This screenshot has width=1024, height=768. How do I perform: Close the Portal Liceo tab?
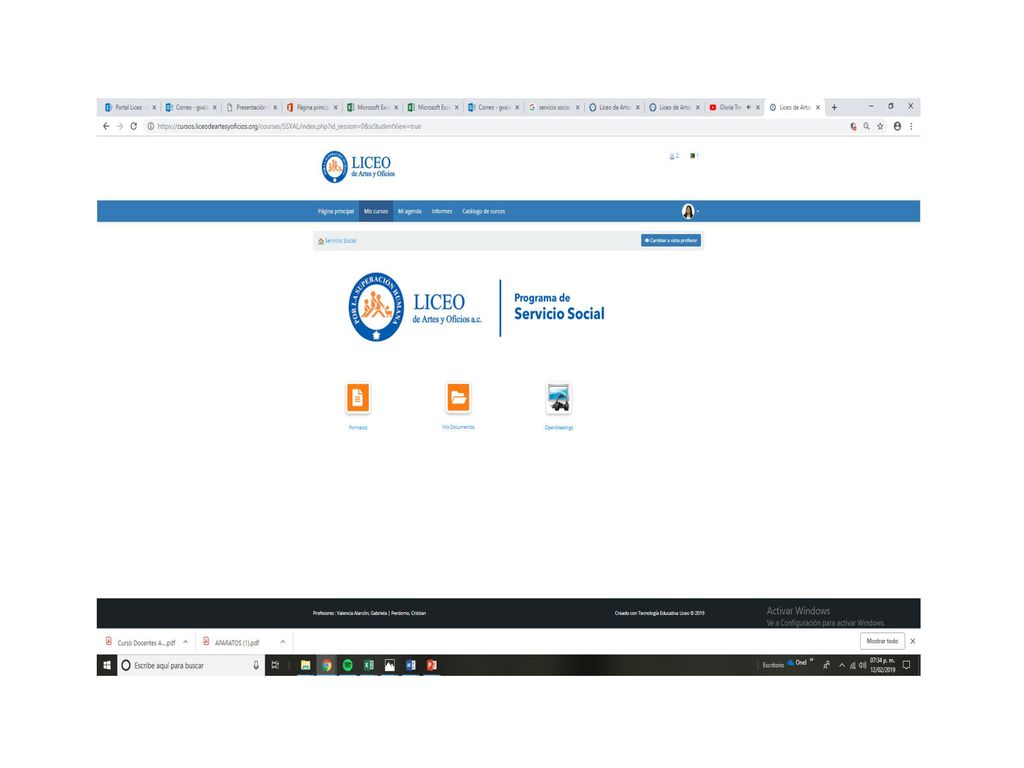[154, 108]
